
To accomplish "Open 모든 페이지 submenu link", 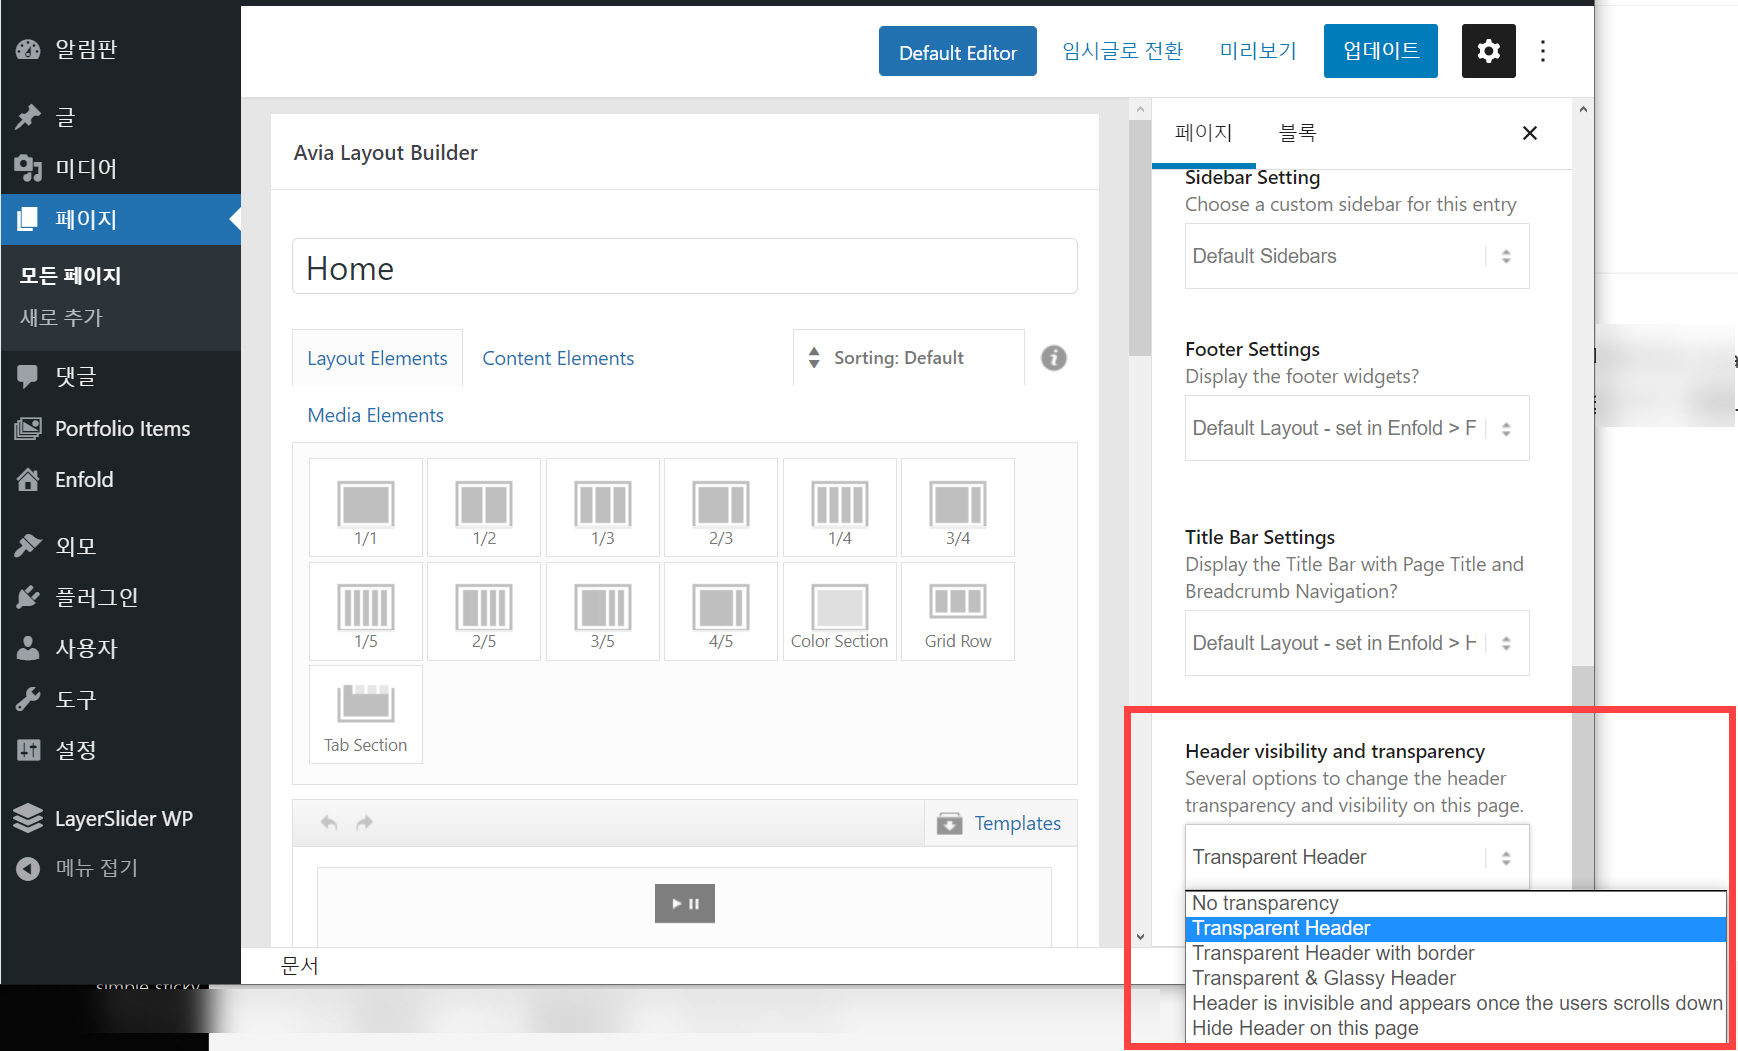I will (x=70, y=276).
